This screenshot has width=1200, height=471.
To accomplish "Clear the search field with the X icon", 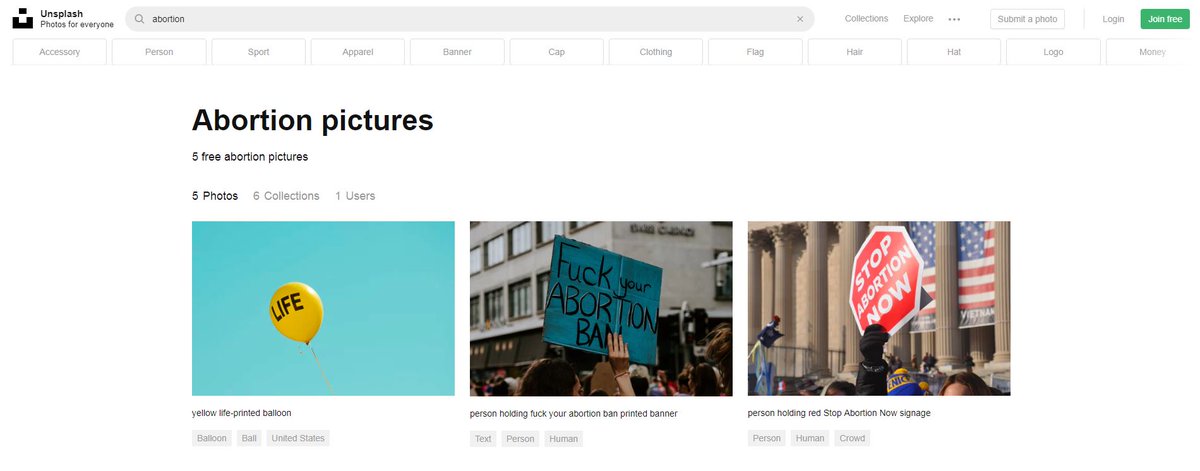I will [799, 19].
